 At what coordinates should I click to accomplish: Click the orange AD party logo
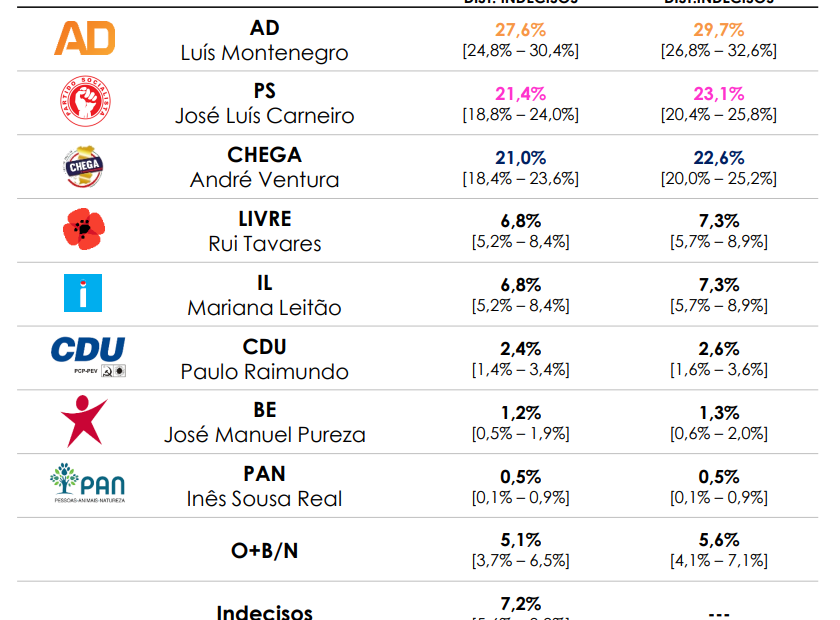84,39
